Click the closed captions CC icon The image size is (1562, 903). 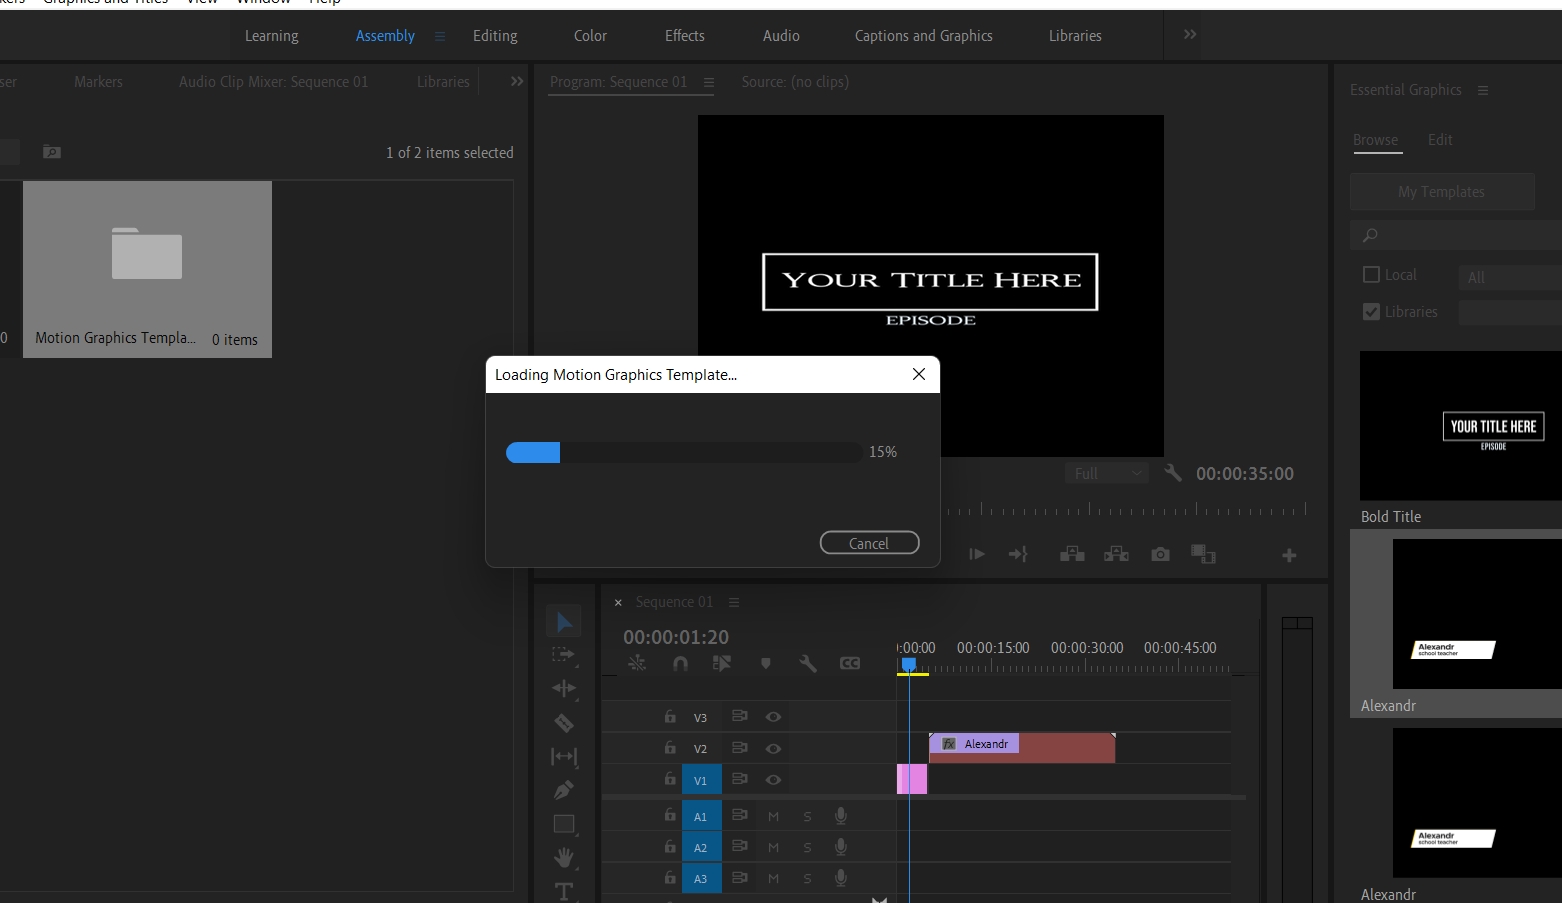850,663
